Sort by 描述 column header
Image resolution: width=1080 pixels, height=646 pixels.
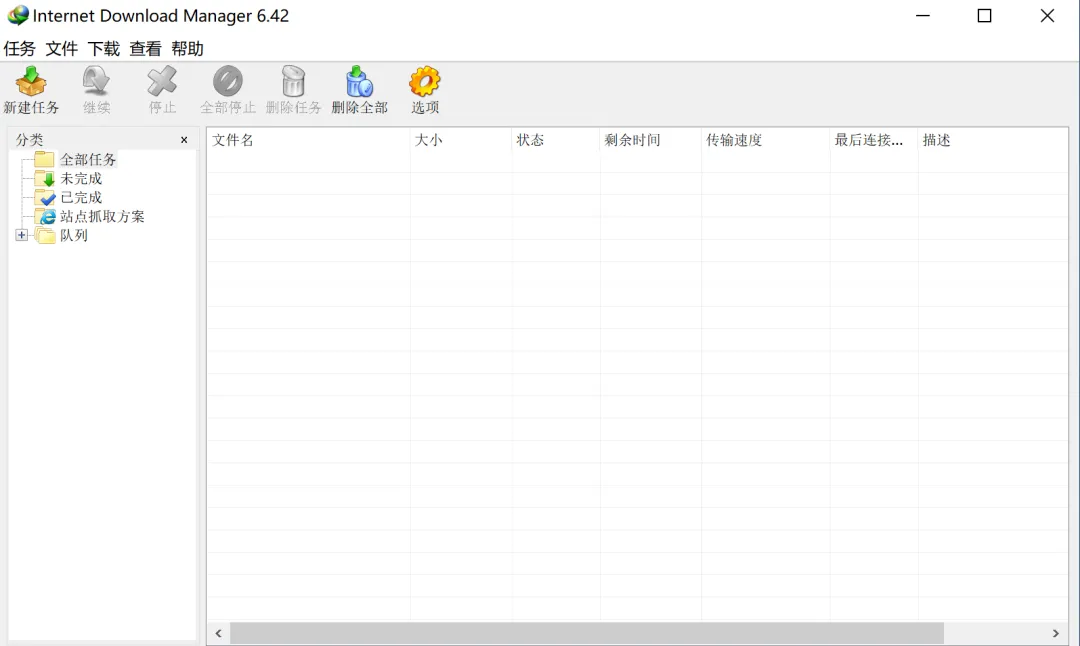pos(993,140)
